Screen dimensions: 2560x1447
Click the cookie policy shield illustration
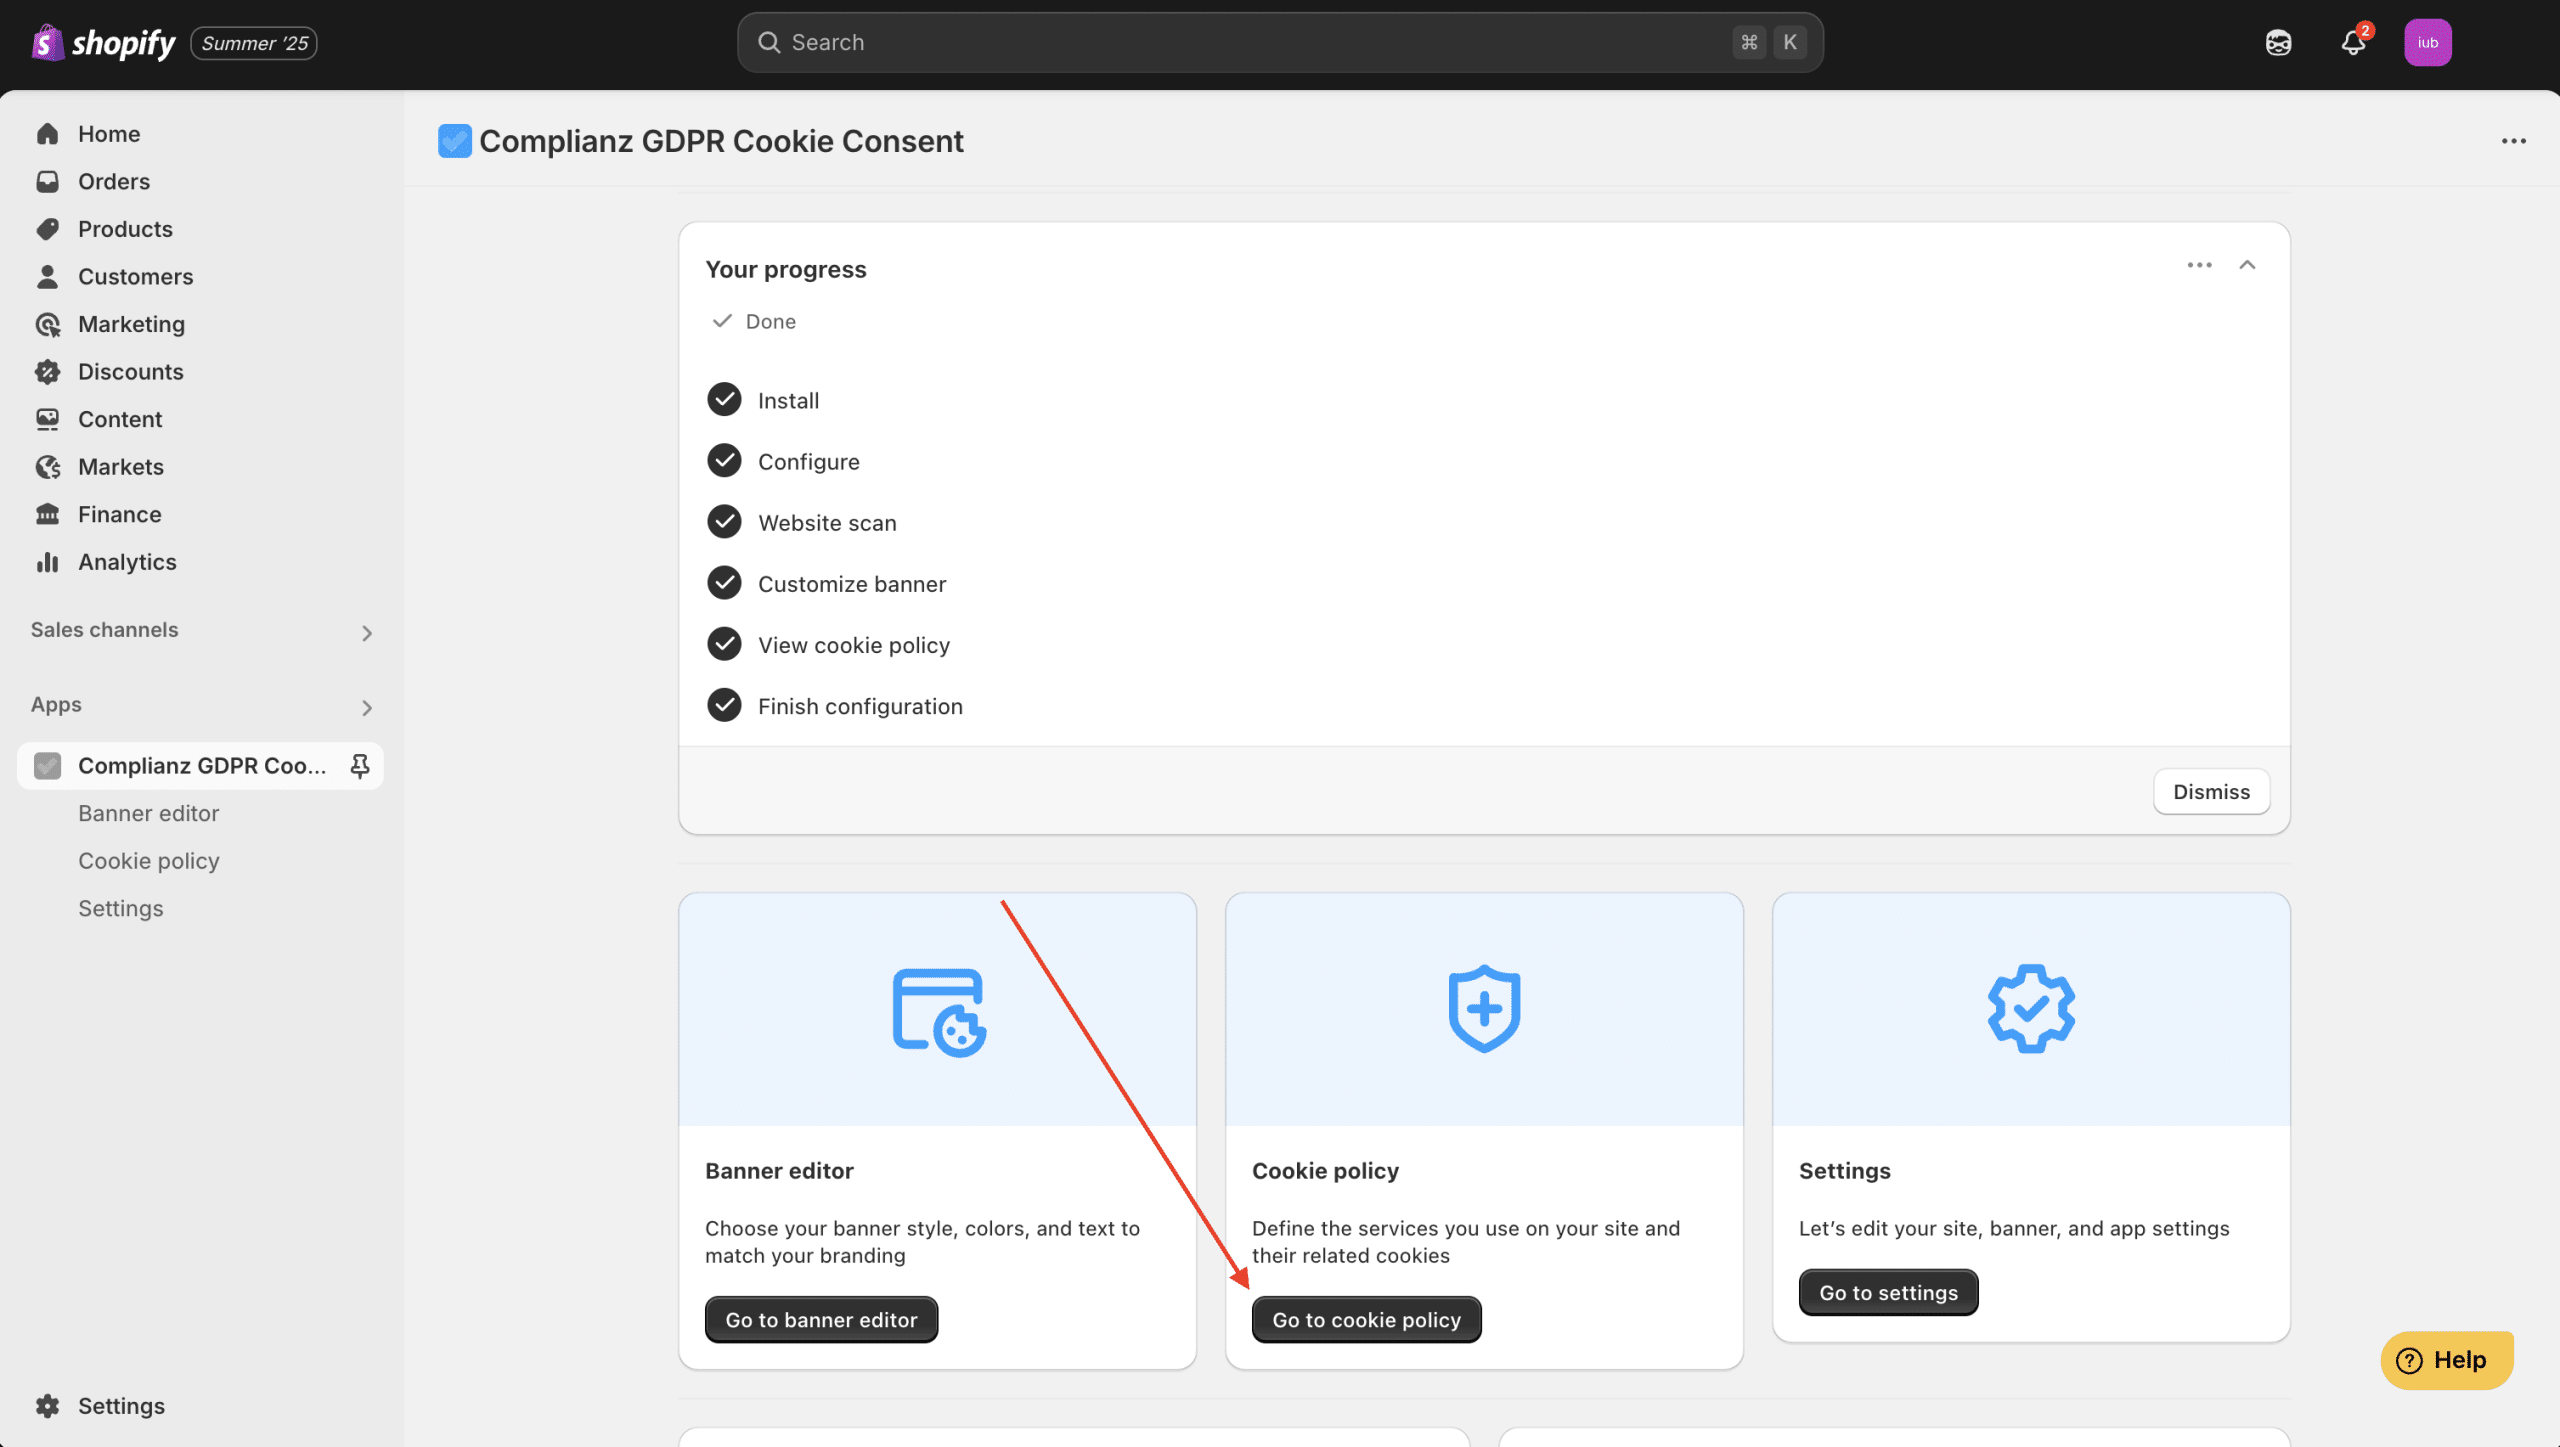[1484, 1009]
